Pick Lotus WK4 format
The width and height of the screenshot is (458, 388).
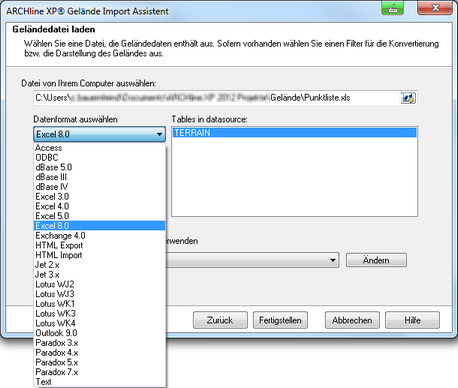click(x=100, y=323)
